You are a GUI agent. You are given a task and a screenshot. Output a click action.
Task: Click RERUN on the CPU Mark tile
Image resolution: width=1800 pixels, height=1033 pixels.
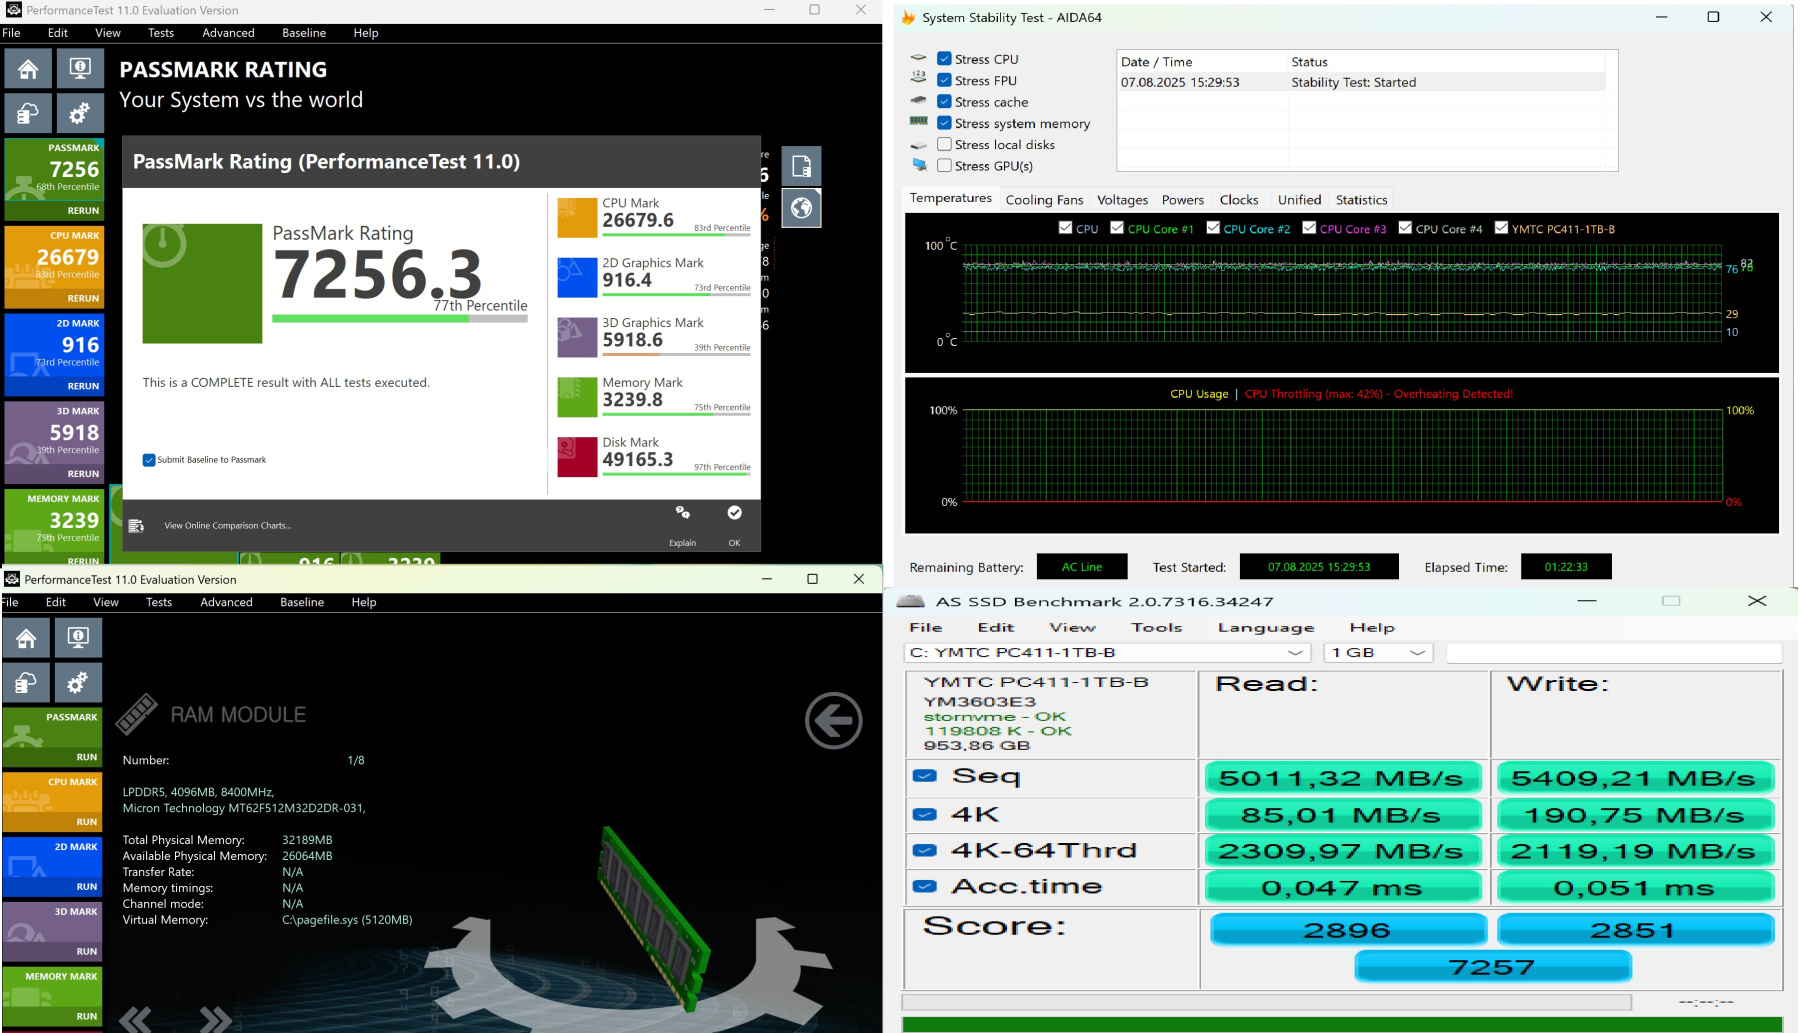83,298
